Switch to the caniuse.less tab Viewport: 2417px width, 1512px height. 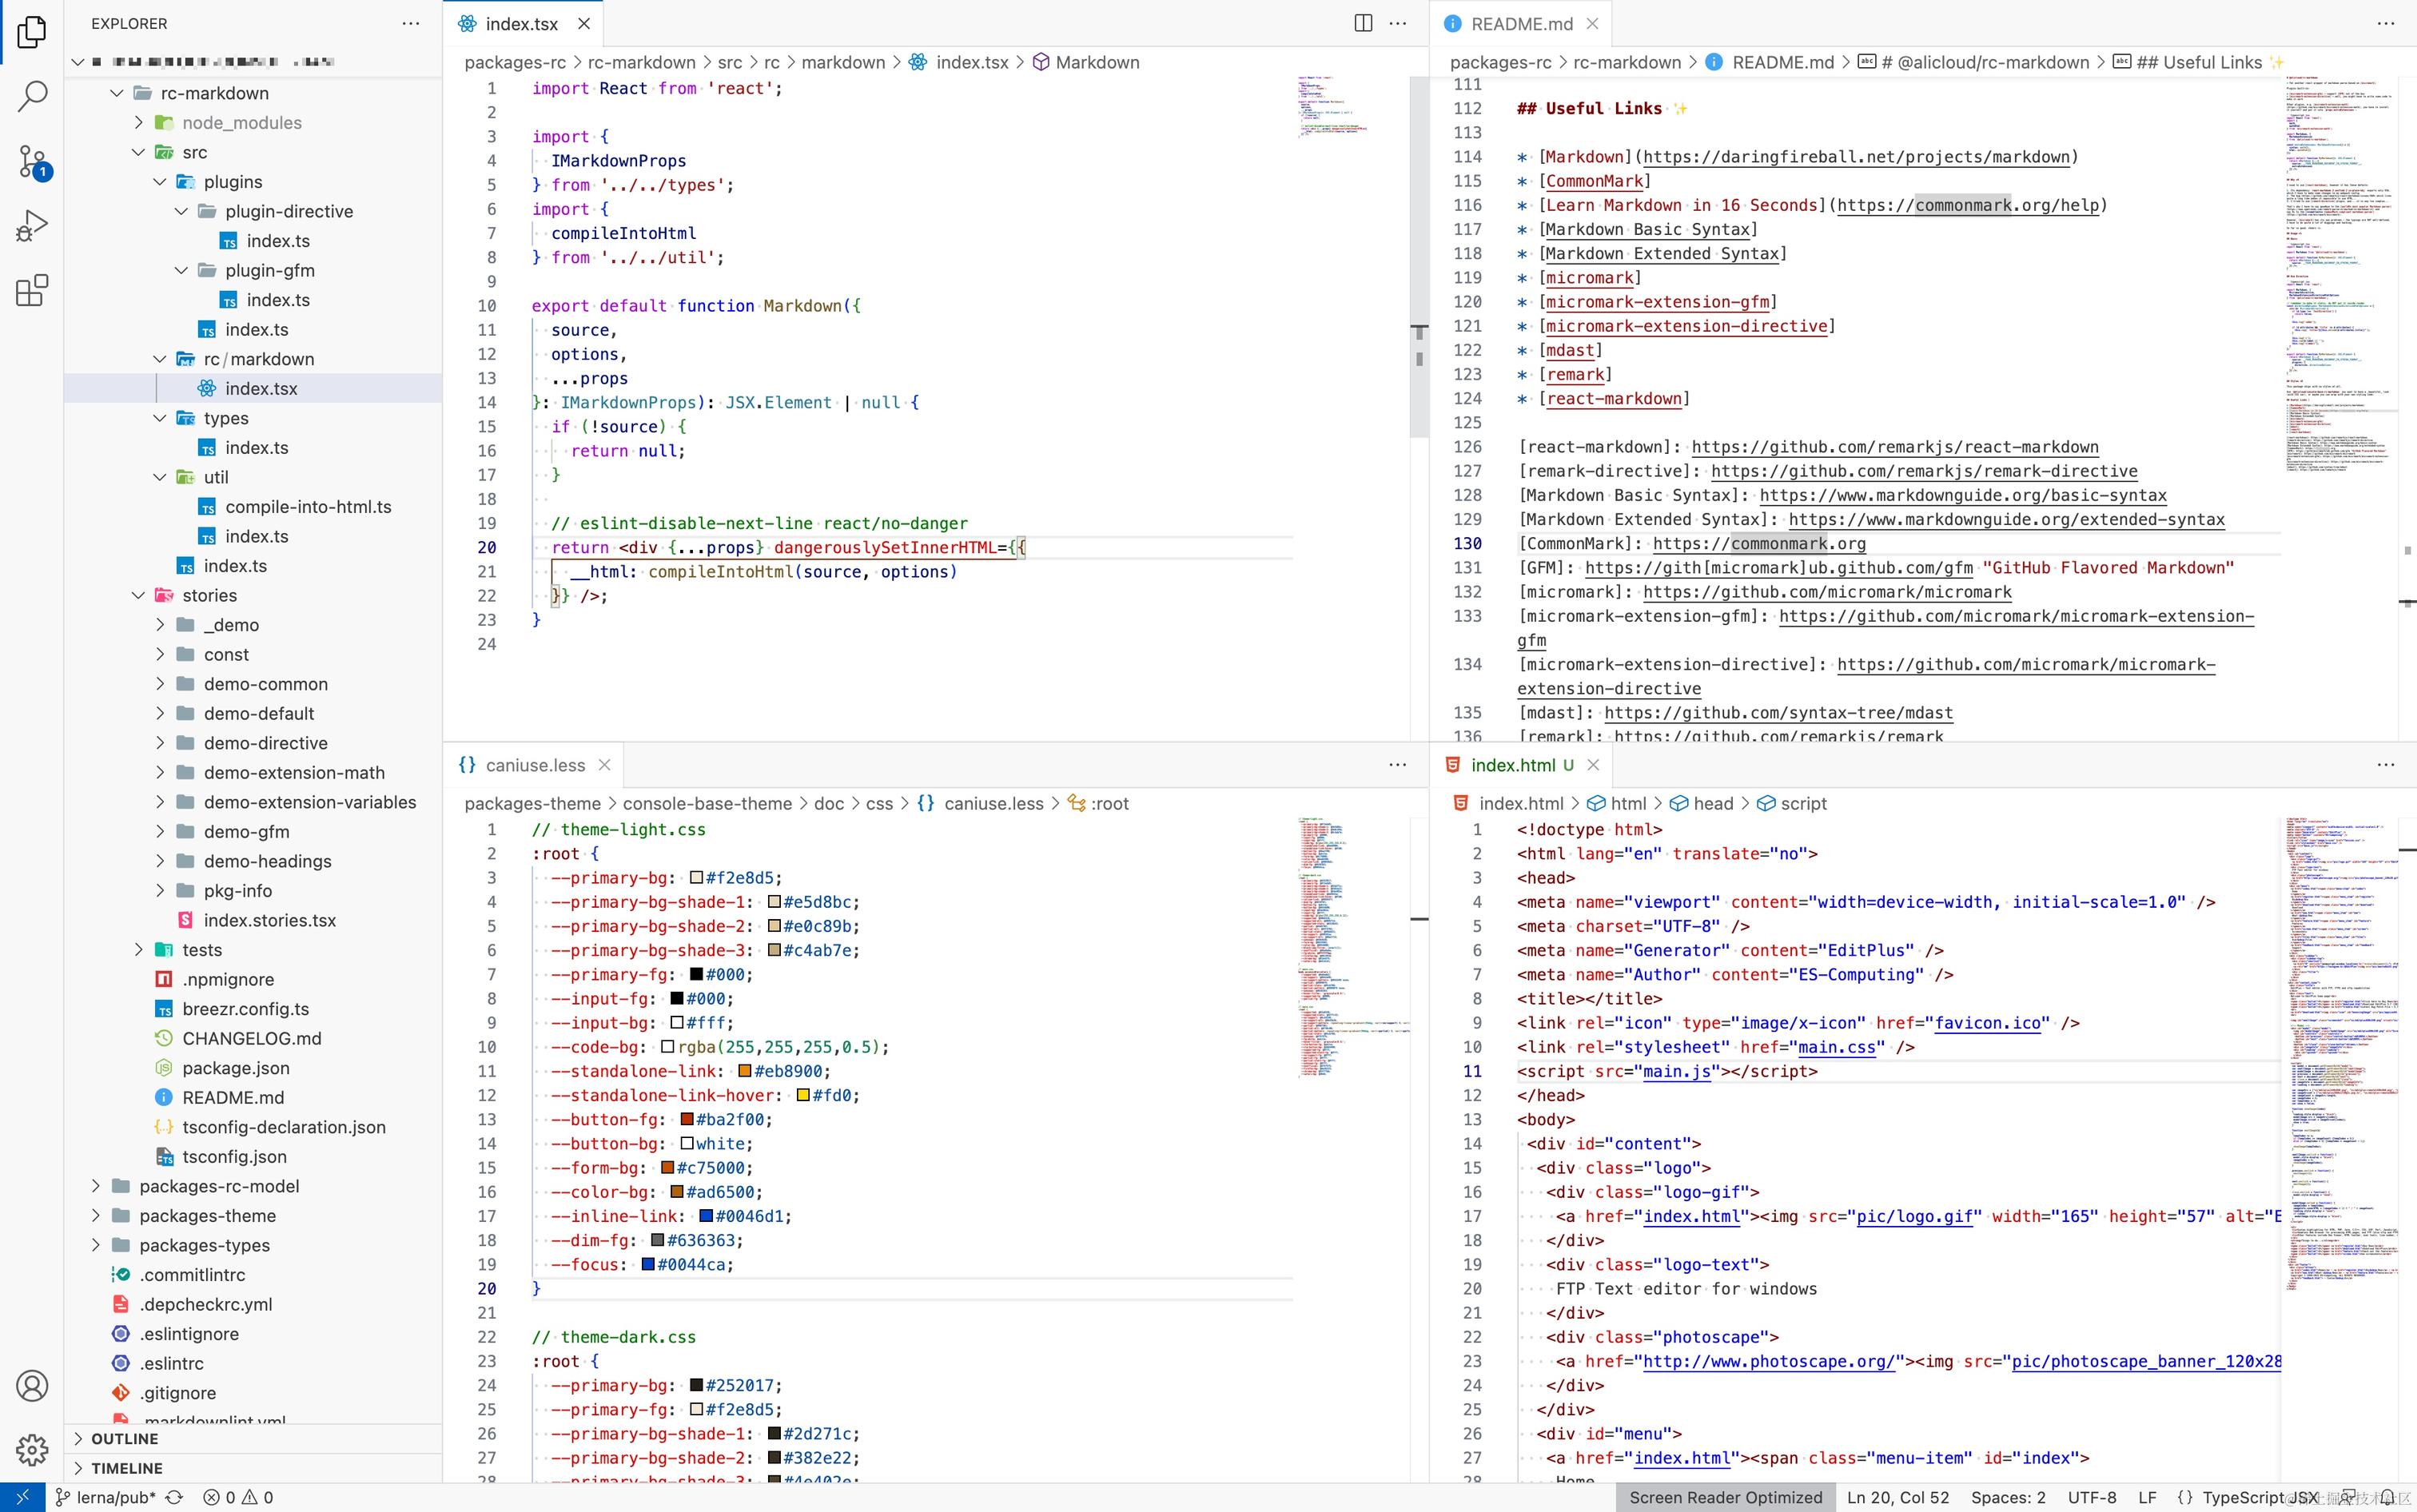pyautogui.click(x=534, y=765)
